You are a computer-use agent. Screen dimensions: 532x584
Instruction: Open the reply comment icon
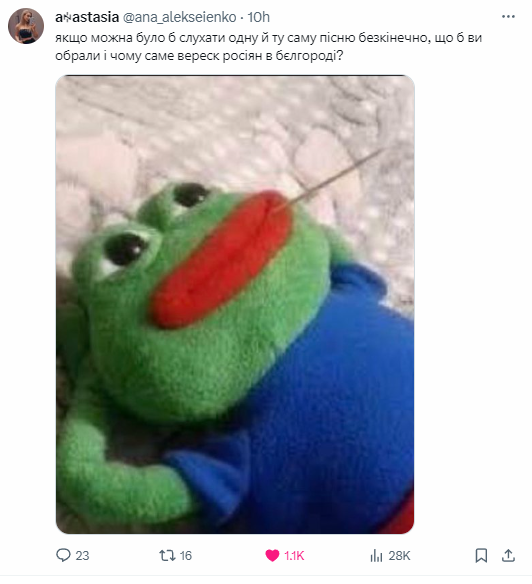[63, 555]
